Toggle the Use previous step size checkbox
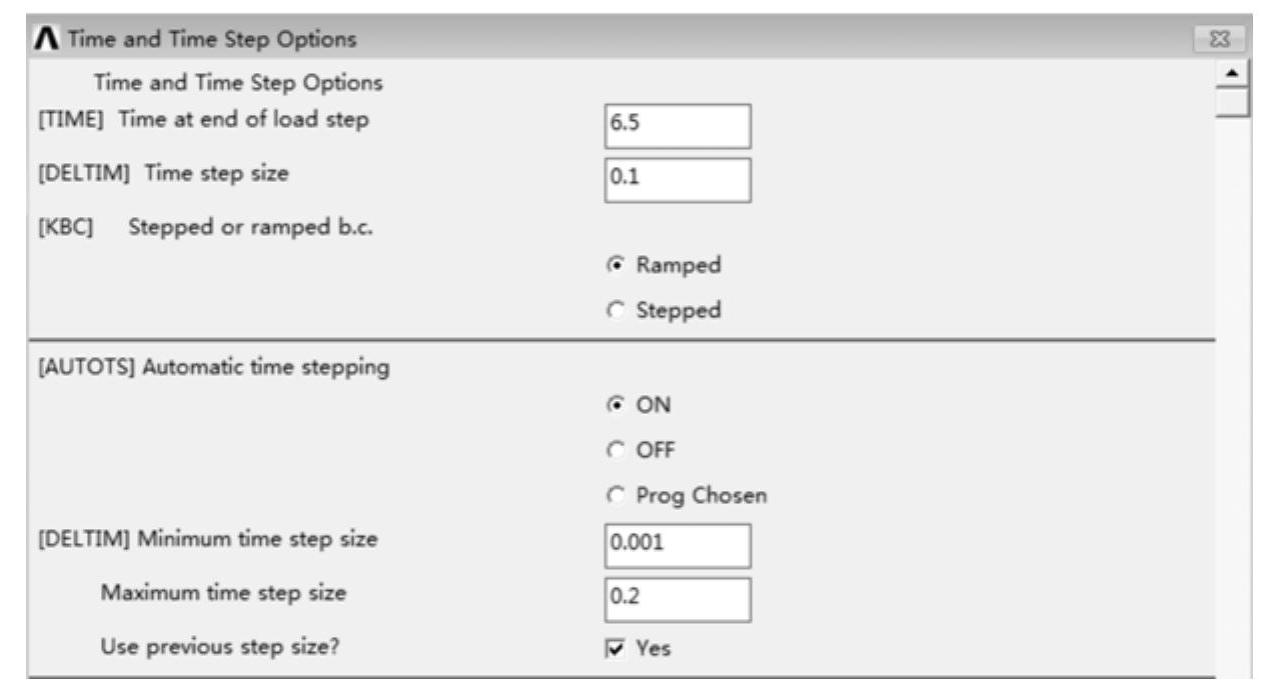1261x686 pixels. point(614,648)
